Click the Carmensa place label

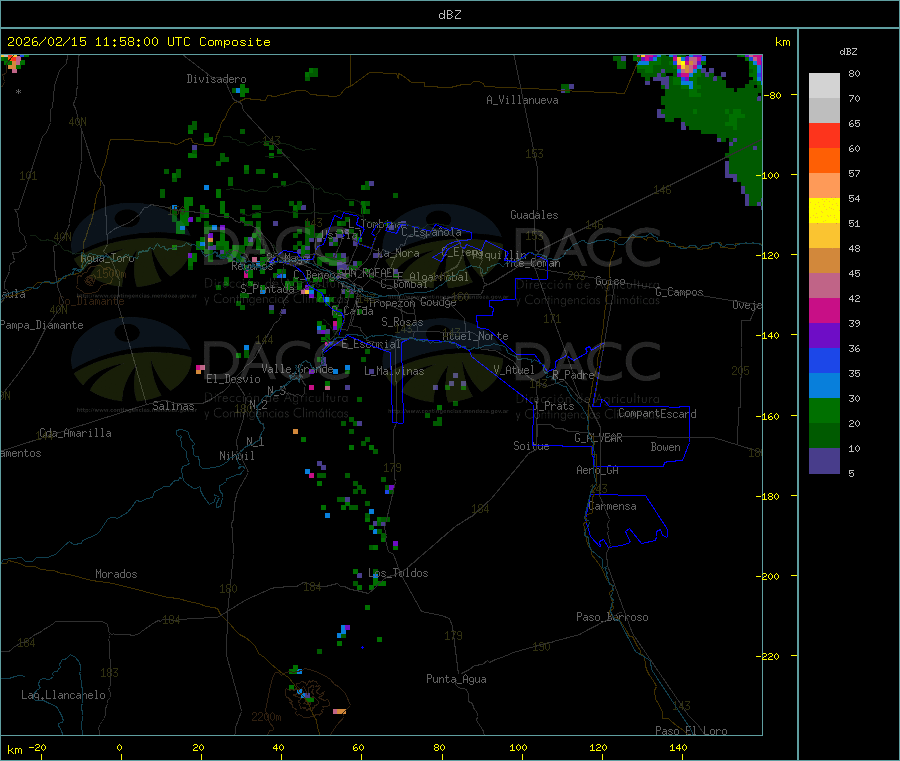[612, 506]
